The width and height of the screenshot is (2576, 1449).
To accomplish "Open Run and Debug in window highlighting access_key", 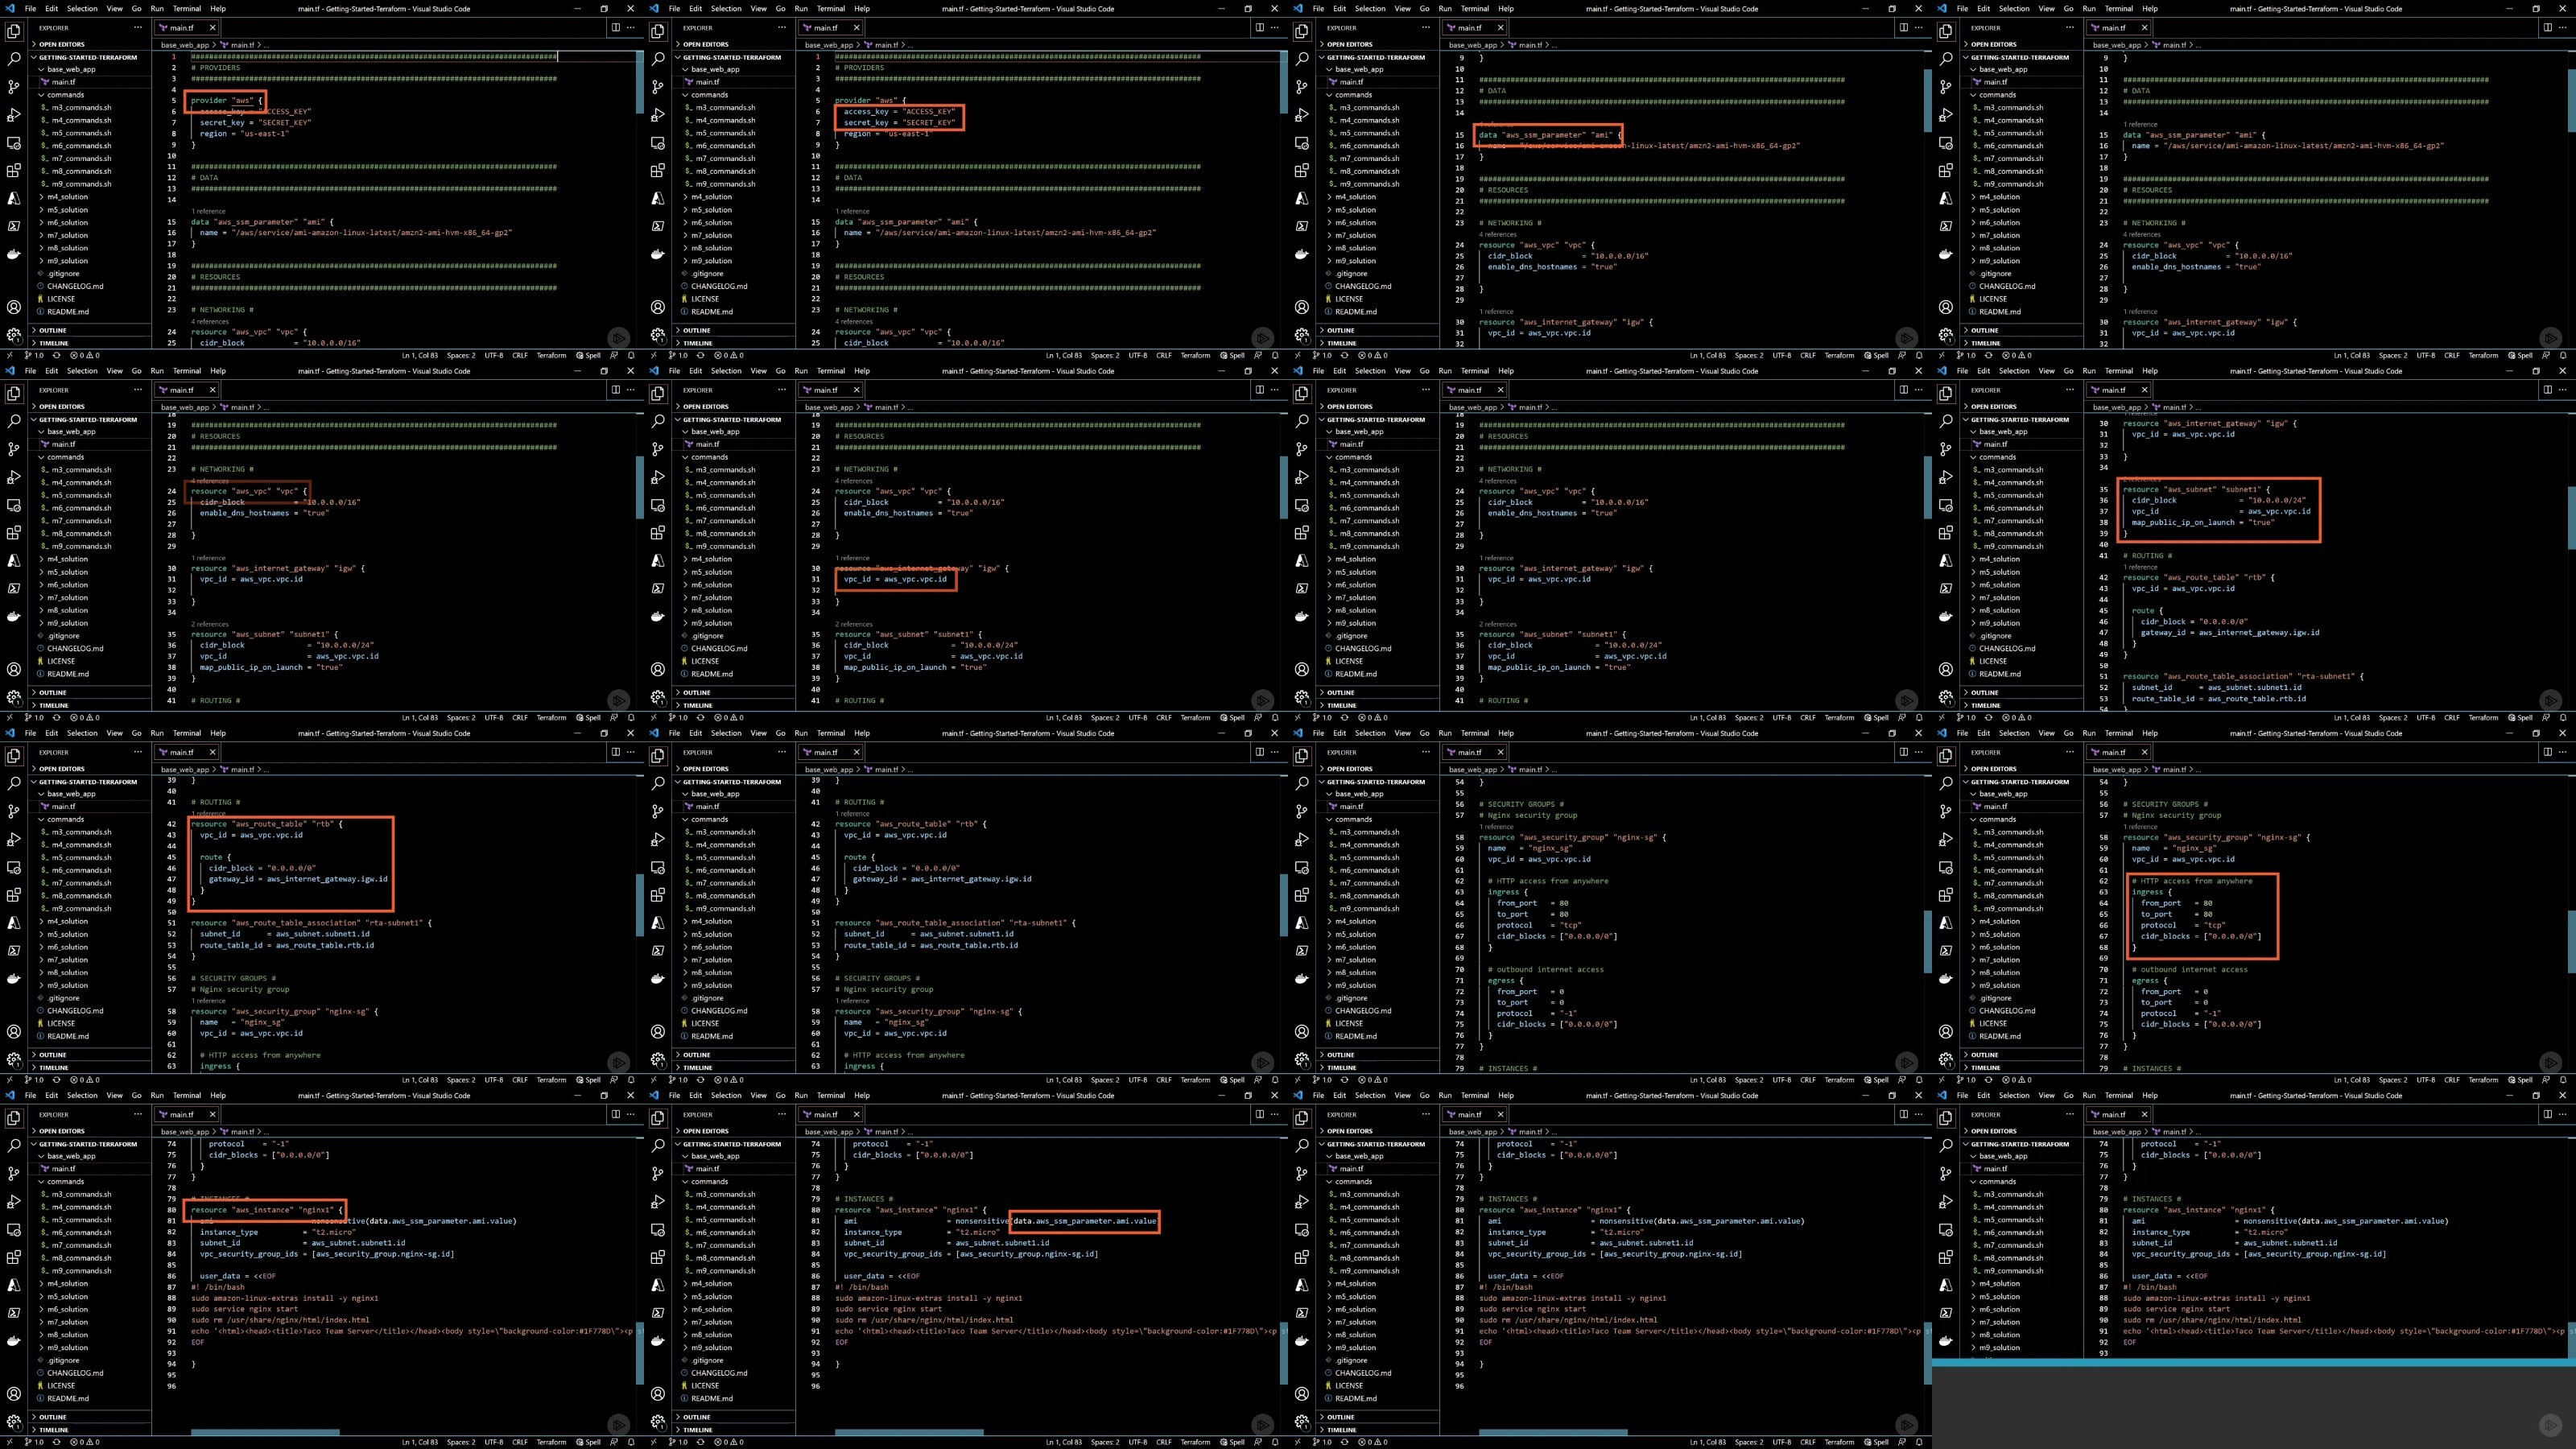I will coord(658,115).
